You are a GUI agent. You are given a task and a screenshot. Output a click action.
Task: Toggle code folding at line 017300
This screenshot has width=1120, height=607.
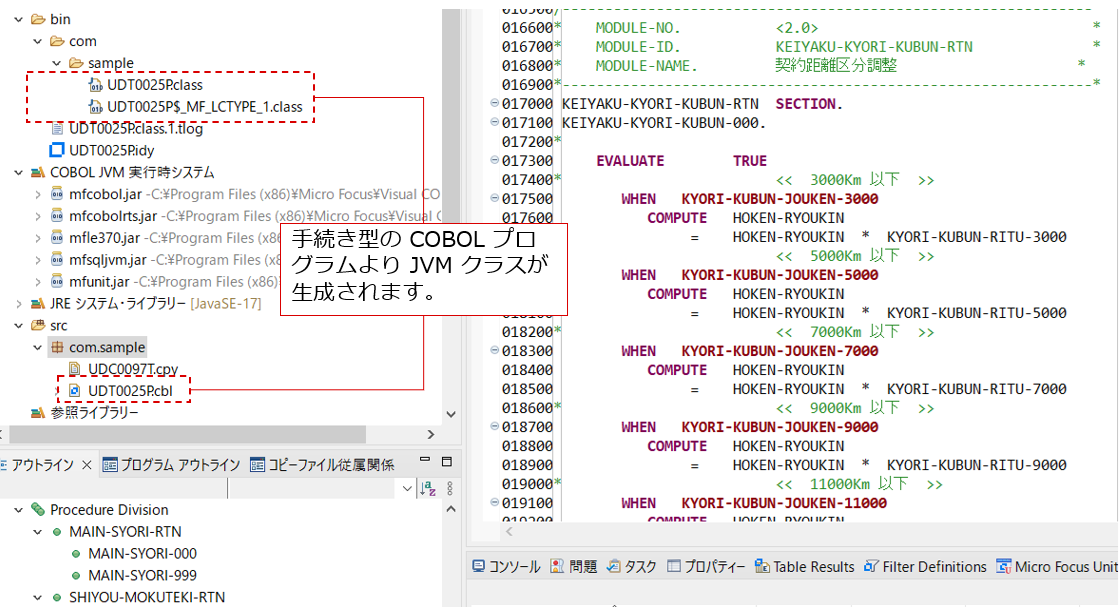[x=494, y=160]
